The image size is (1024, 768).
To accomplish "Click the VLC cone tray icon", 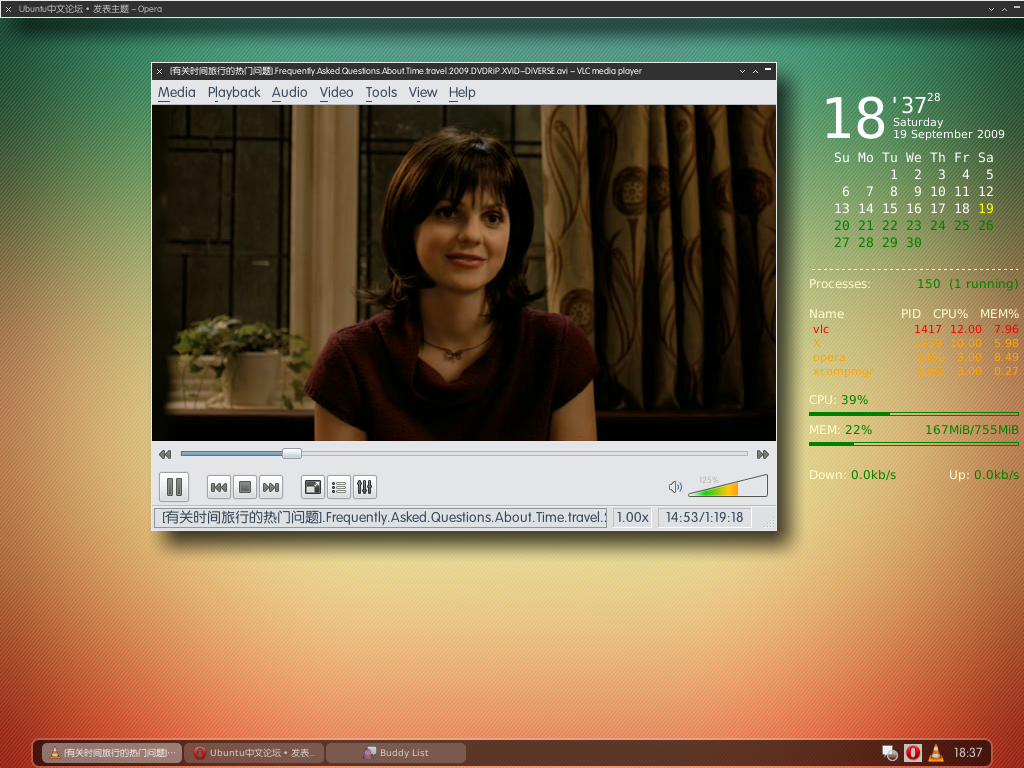I will (x=936, y=753).
